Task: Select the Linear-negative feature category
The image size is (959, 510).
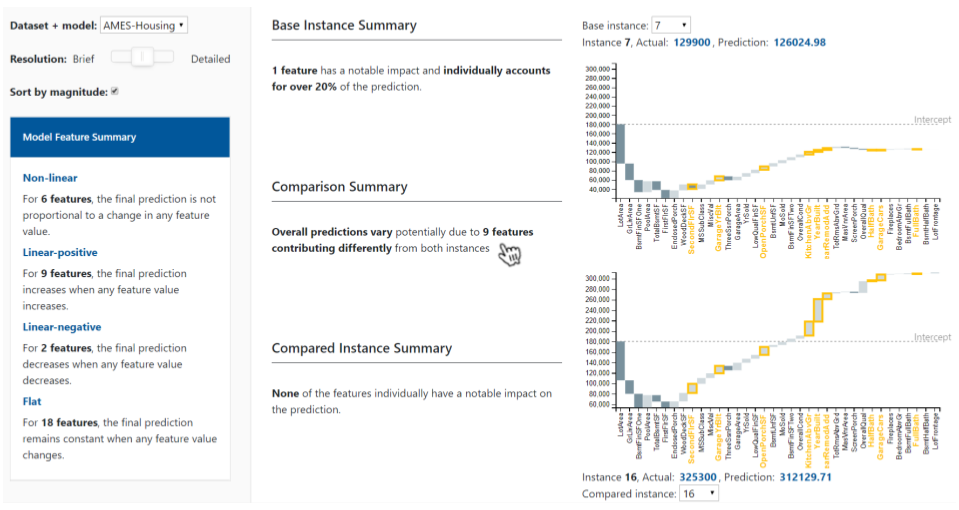Action: point(62,327)
